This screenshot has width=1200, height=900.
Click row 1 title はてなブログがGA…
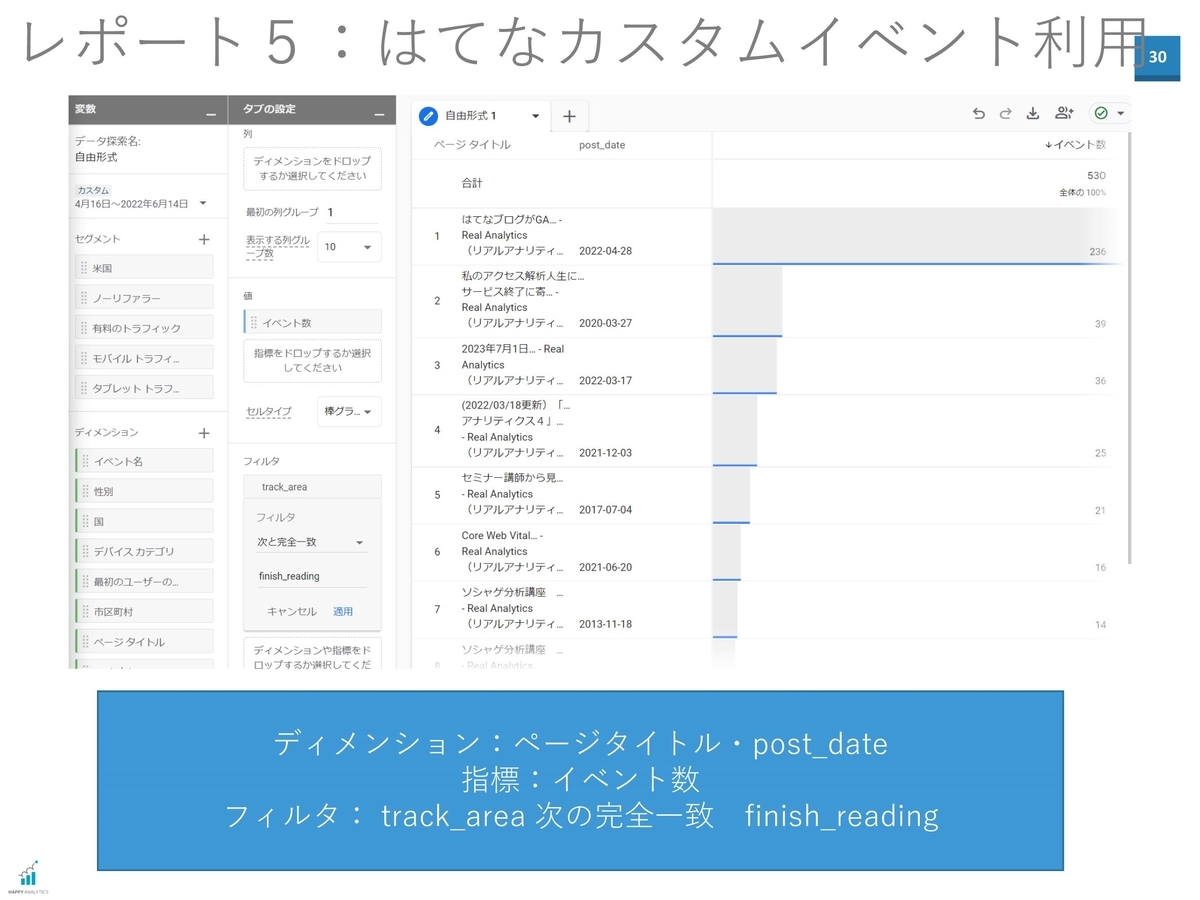pyautogui.click(x=513, y=235)
